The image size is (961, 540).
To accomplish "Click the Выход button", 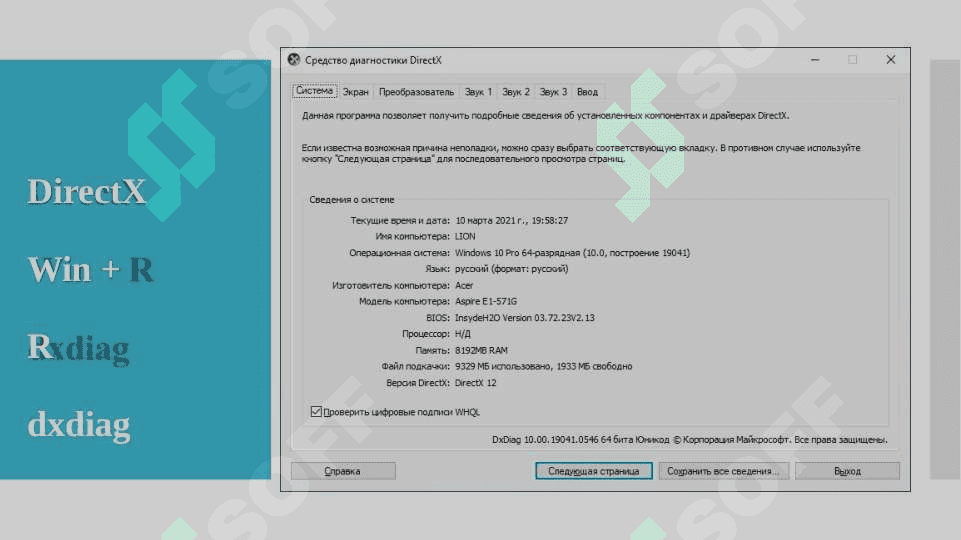I will [x=847, y=471].
